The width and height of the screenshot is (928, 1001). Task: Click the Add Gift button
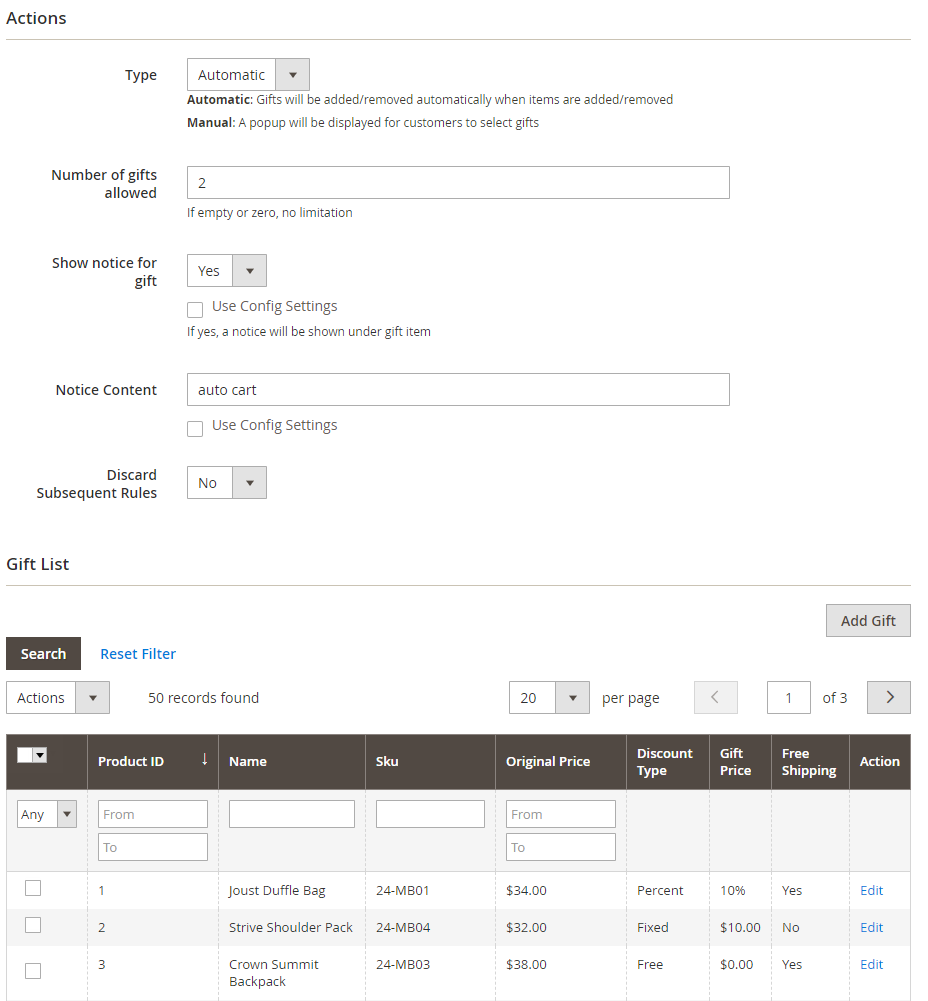[867, 620]
